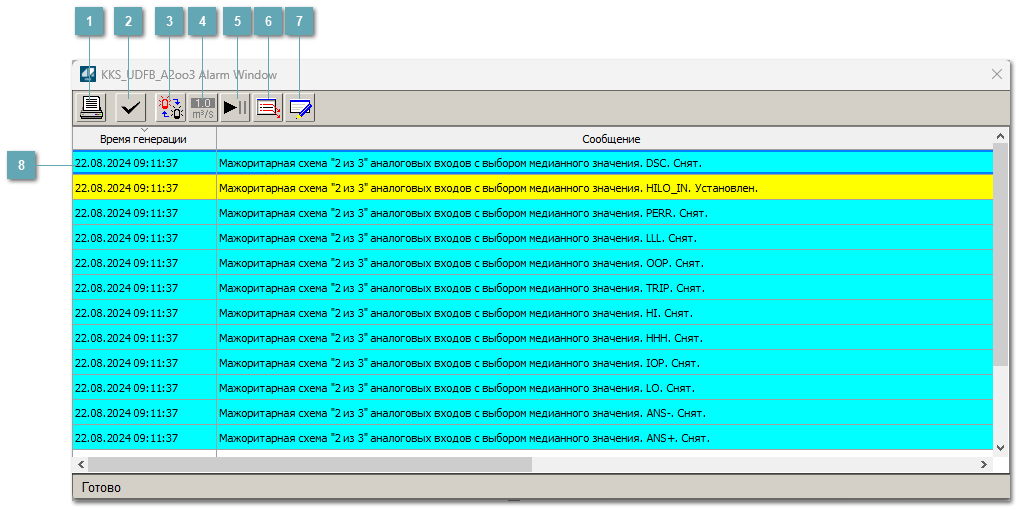
Task: Click right arrow of horizontal scrollbar
Action: click(984, 465)
